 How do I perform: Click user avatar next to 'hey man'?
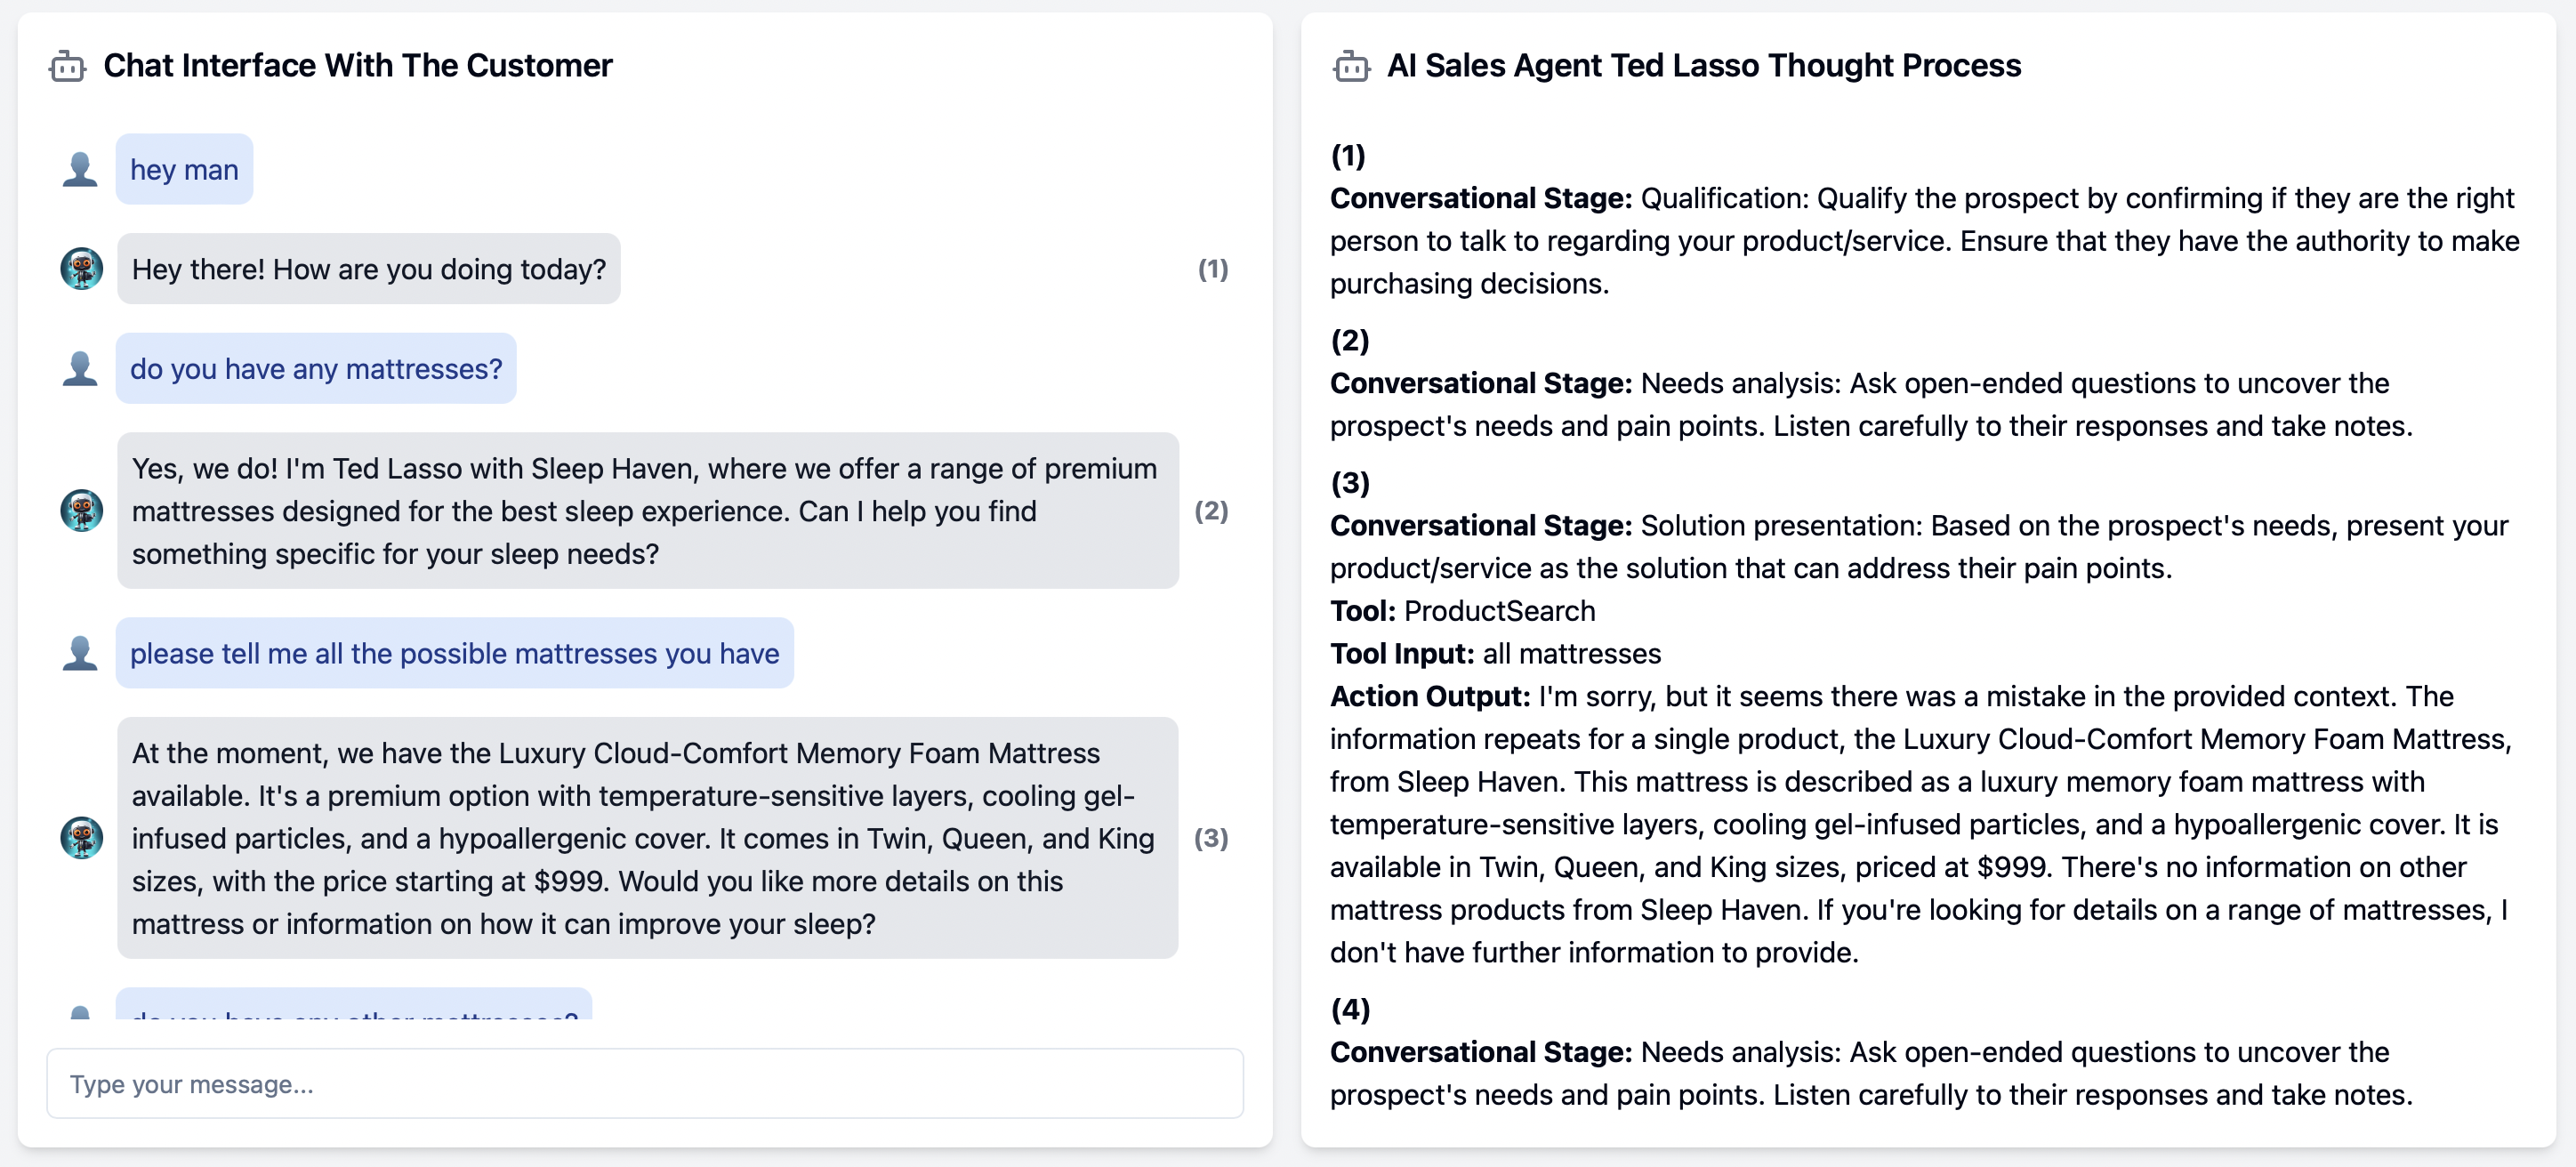80,169
